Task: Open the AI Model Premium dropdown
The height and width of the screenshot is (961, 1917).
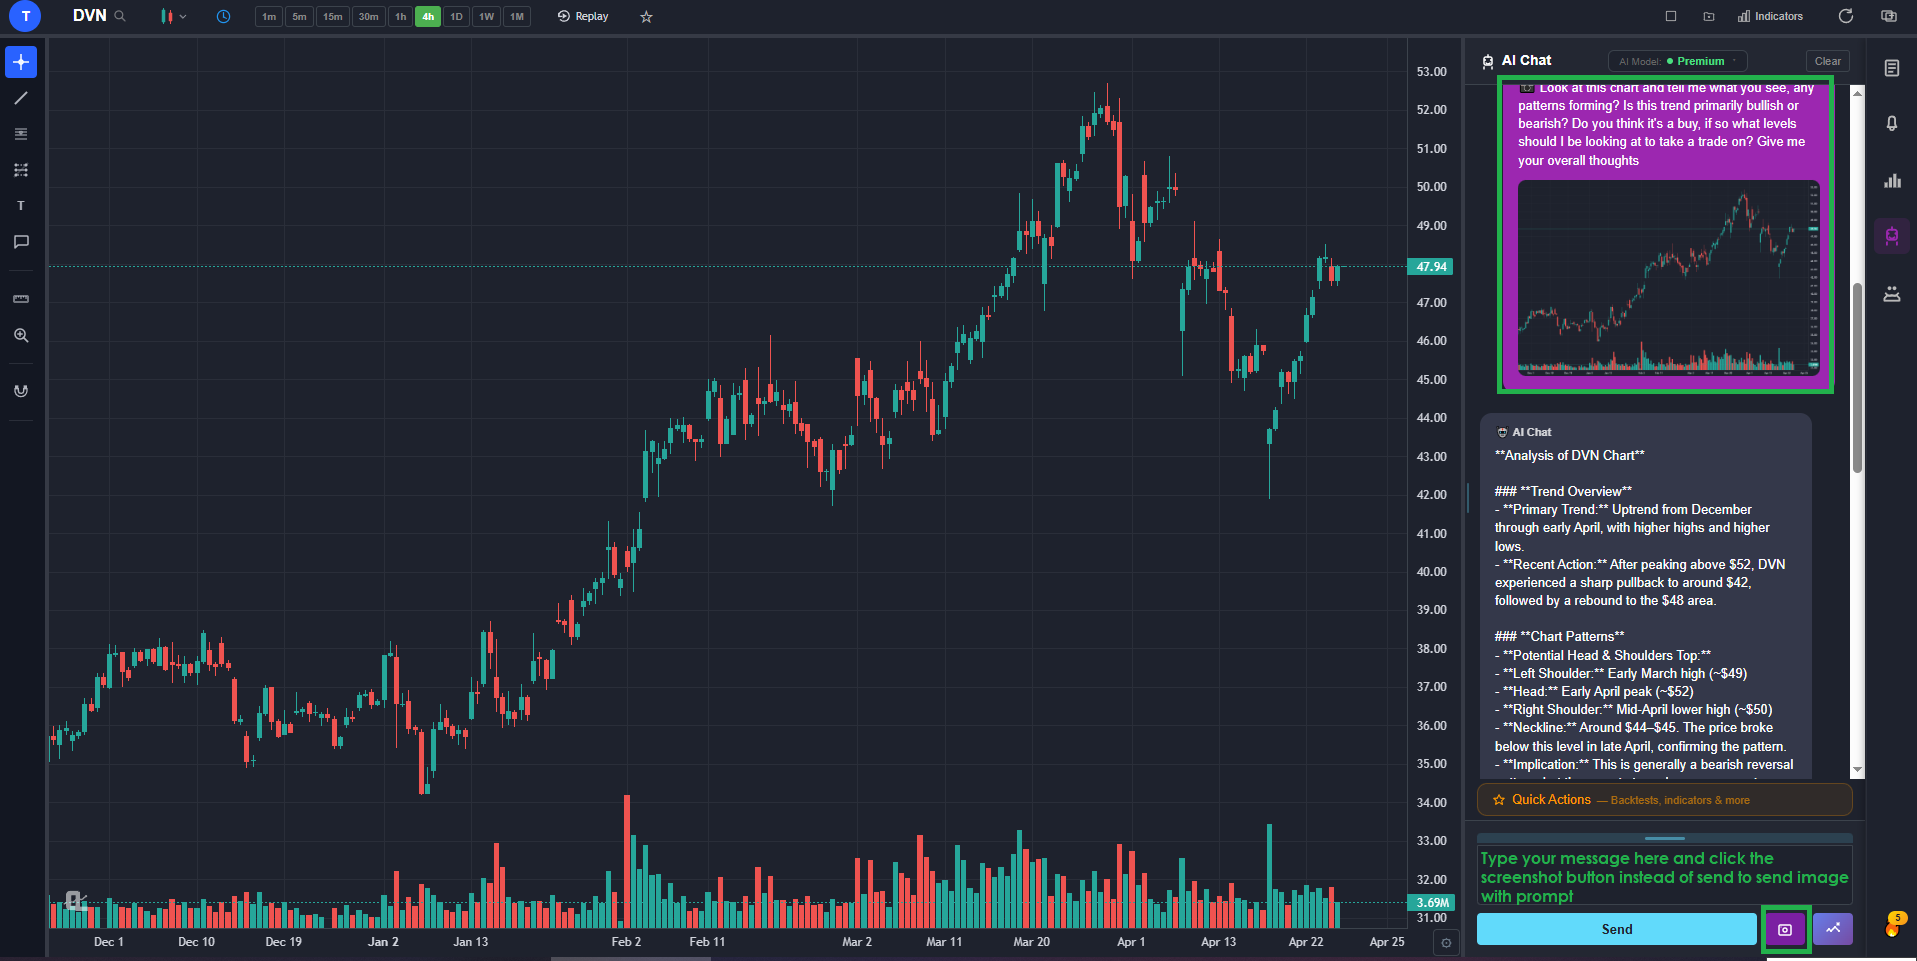Action: pyautogui.click(x=1677, y=61)
